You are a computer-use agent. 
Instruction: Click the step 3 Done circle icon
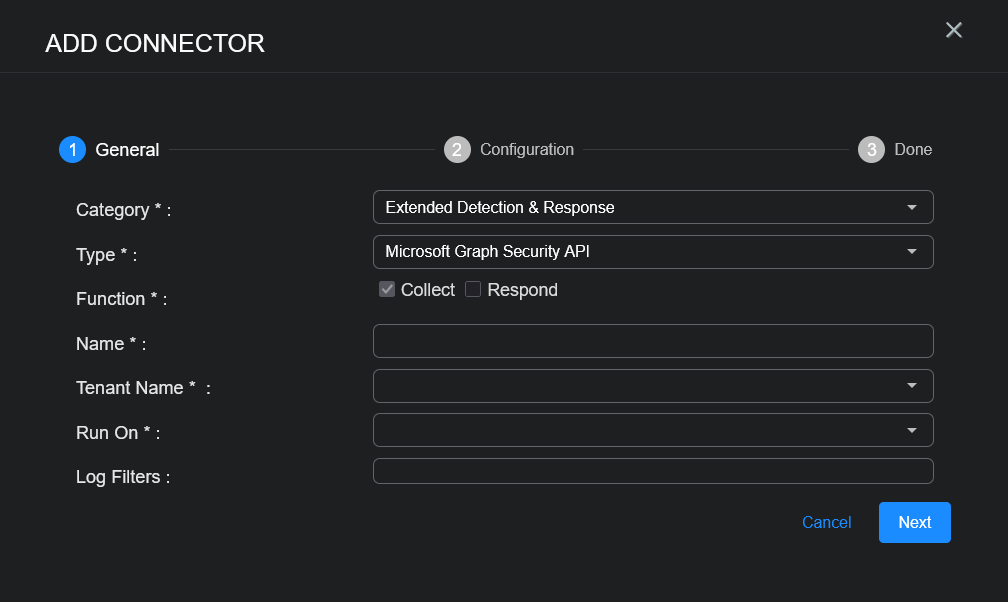click(871, 150)
